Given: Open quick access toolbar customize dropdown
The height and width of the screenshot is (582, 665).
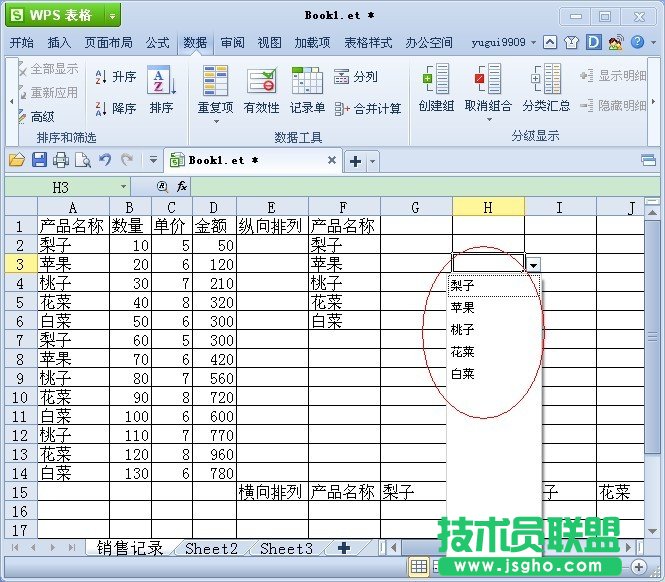Looking at the screenshot, I should click(x=153, y=160).
